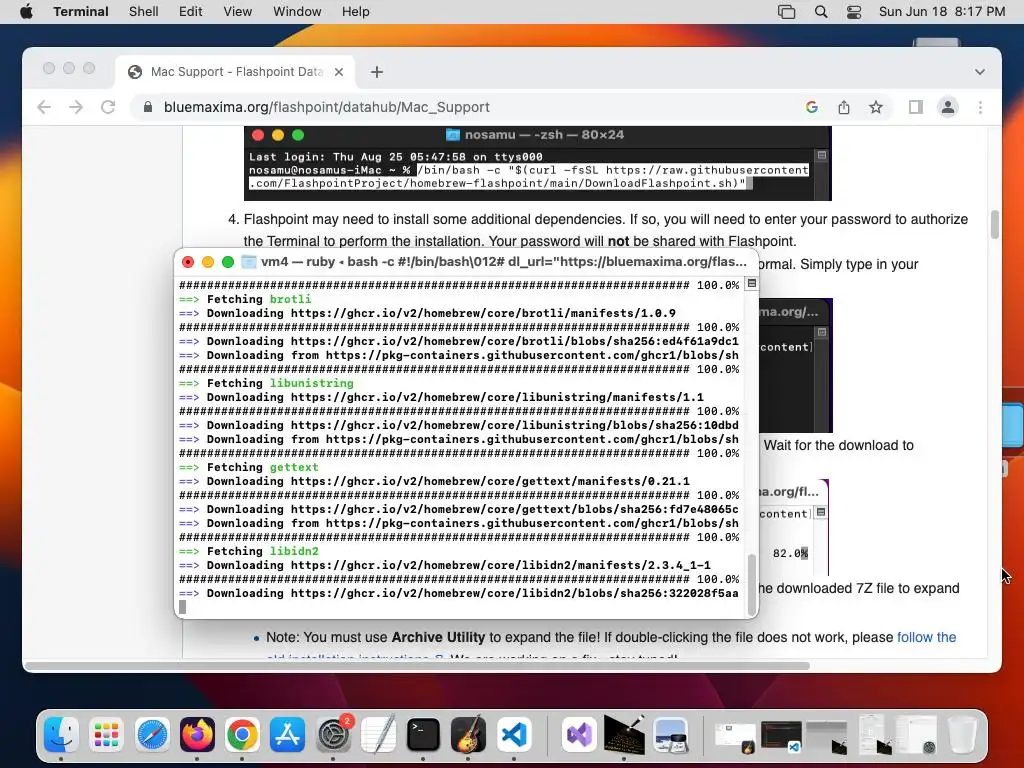
Task: Open Finder from the Dock
Action: pos(61,734)
